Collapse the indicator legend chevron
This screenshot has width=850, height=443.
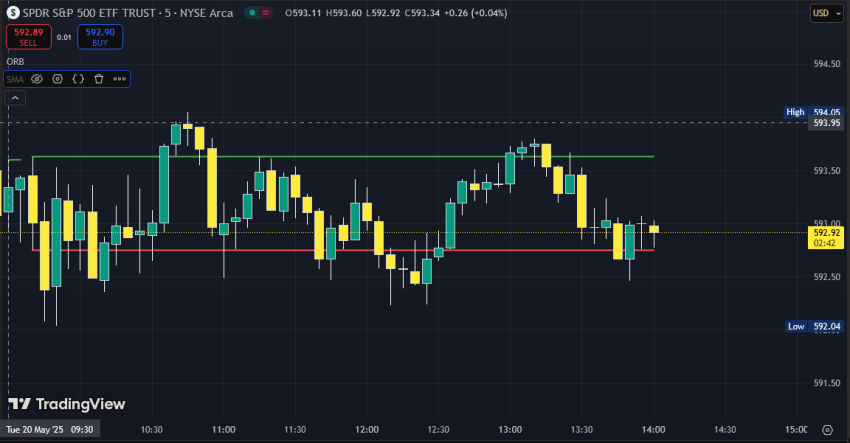click(x=15, y=98)
